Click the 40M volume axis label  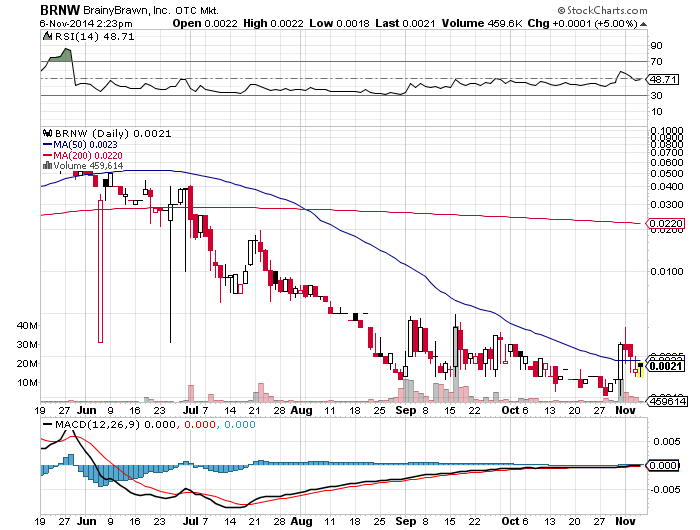pyautogui.click(x=27, y=326)
